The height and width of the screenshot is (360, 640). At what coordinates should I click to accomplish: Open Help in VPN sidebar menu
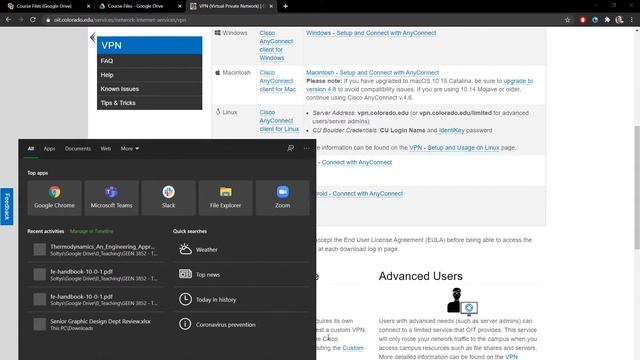point(149,75)
